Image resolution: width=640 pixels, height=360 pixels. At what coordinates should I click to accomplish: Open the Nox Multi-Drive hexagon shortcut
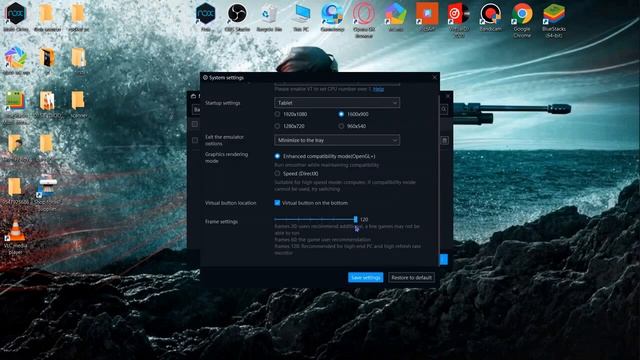(x=16, y=17)
